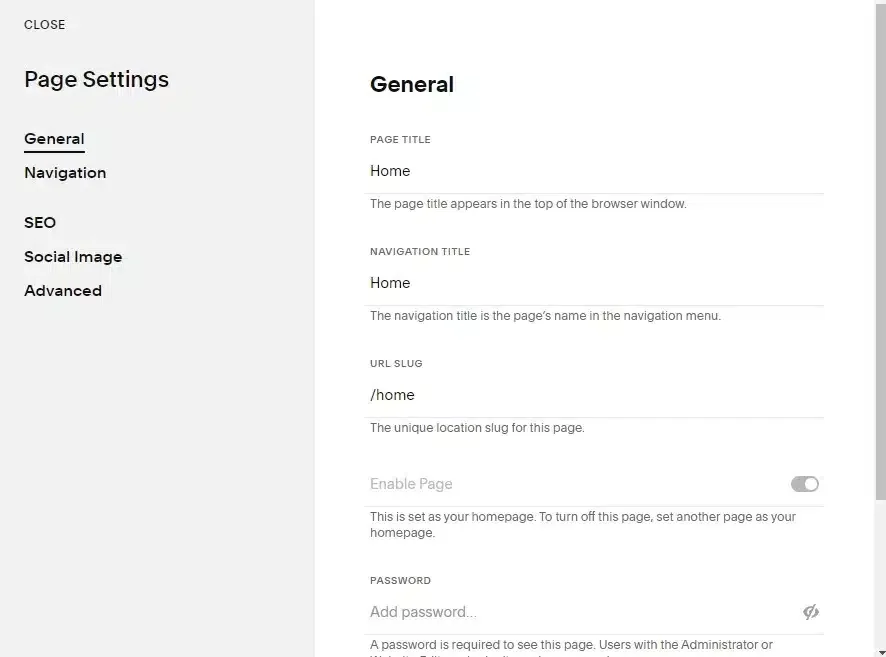Click the Enable Page label text
The height and width of the screenshot is (657, 886).
[411, 484]
